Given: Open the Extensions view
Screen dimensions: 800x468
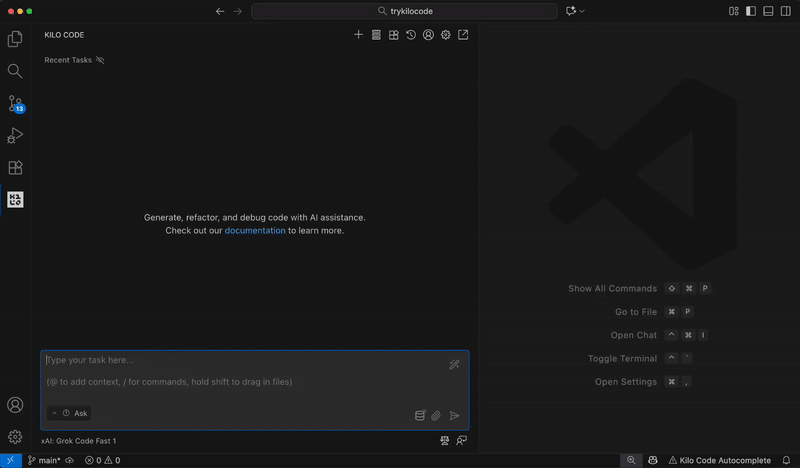Looking at the screenshot, I should tap(15, 167).
